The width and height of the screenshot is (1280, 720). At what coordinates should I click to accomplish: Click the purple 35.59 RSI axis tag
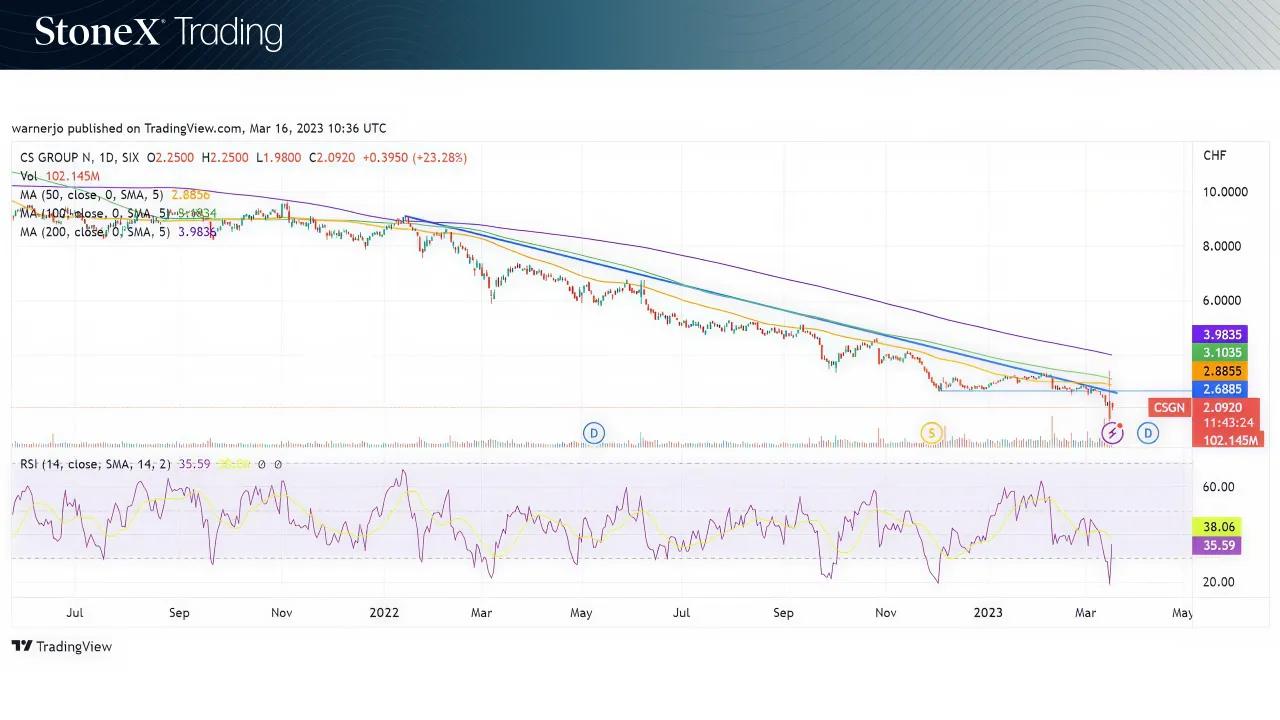pos(1219,545)
